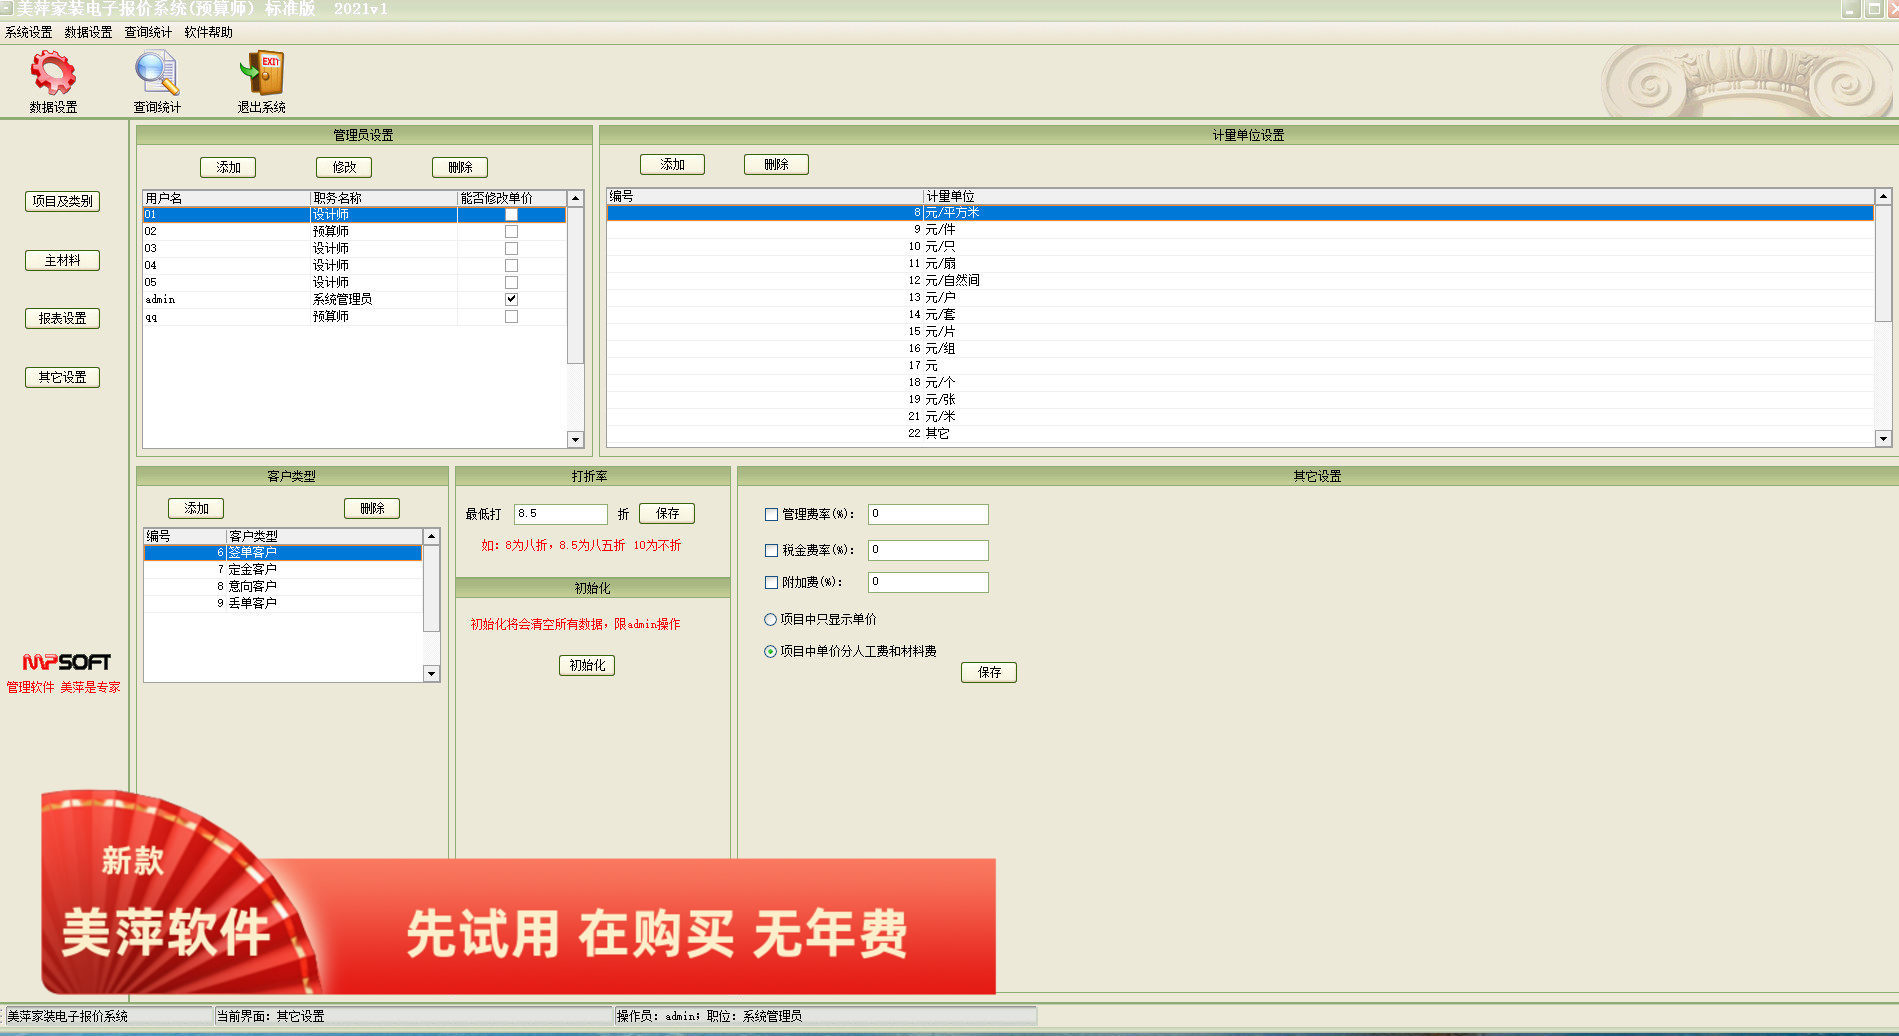The width and height of the screenshot is (1899, 1036).
Task: Click 添加 in the 计量单位设置 panel
Action: [x=672, y=164]
